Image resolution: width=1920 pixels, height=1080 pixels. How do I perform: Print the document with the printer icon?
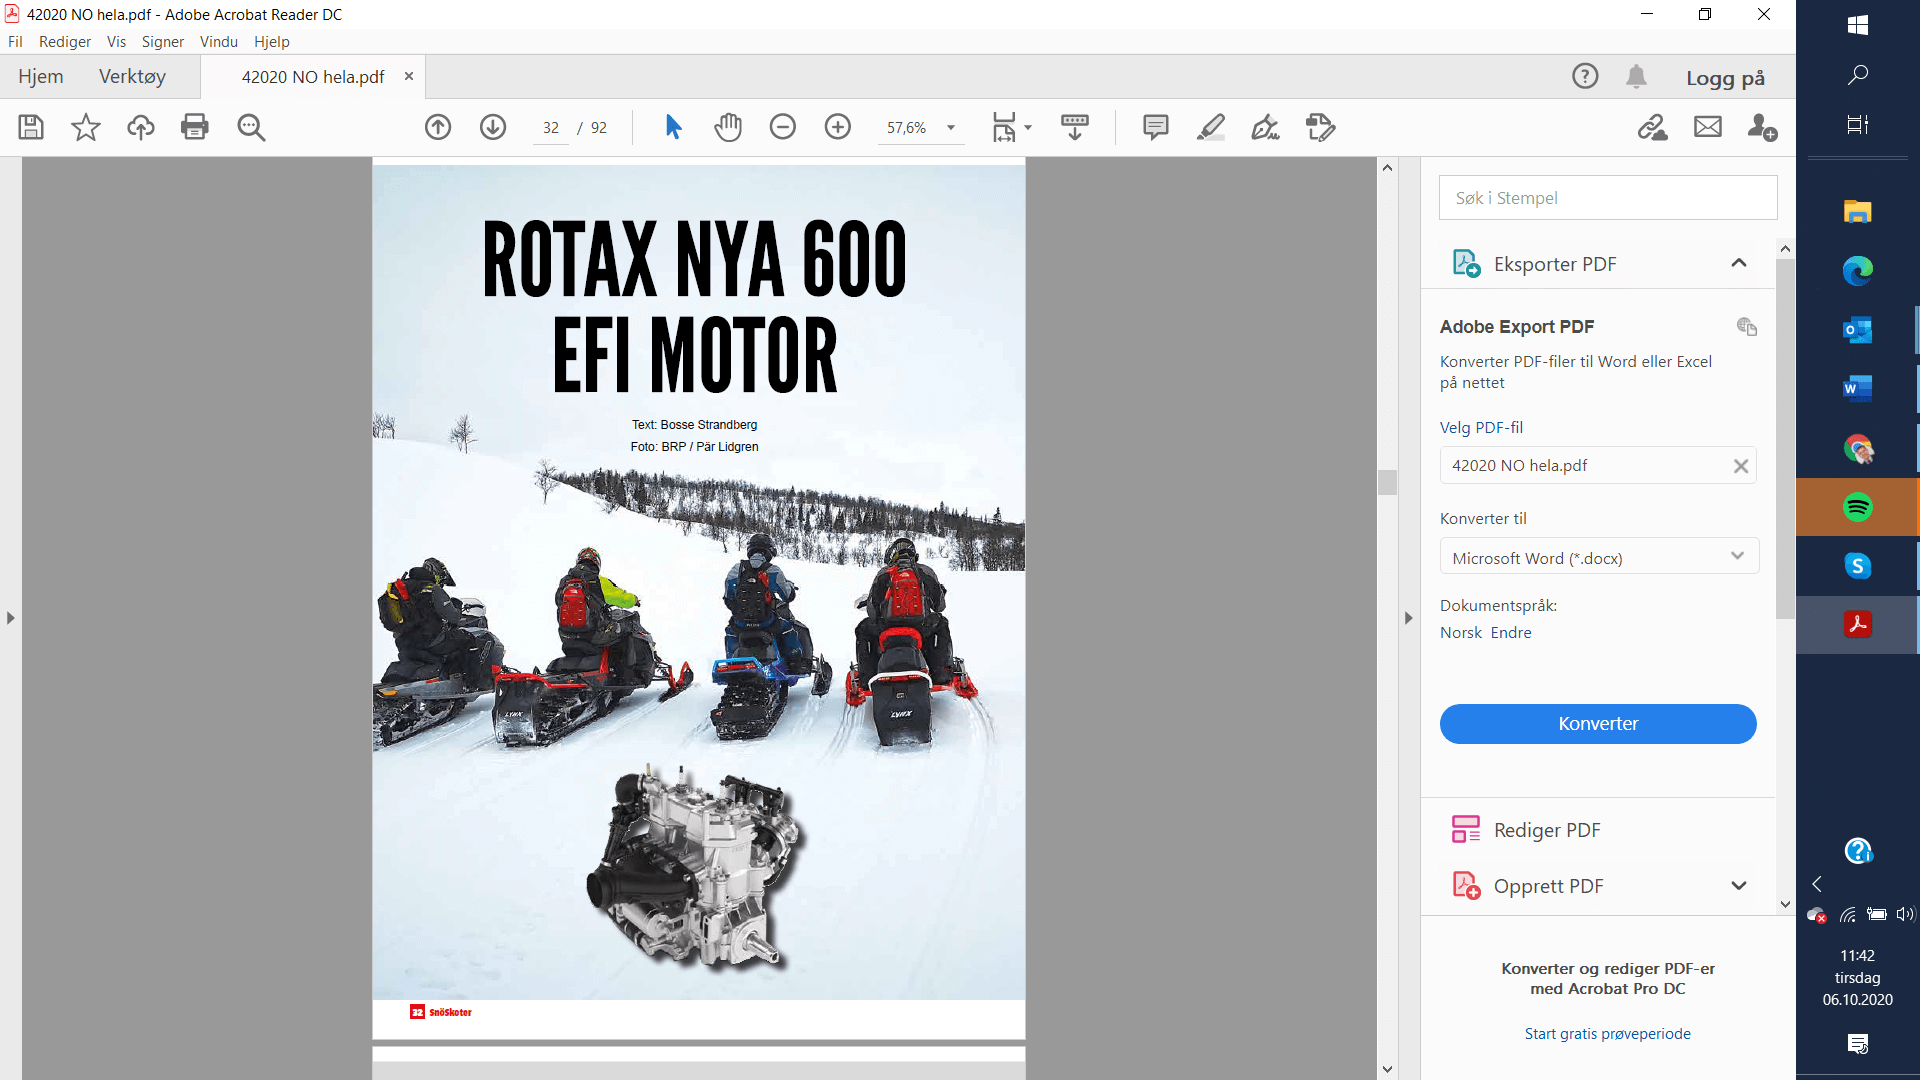click(195, 127)
